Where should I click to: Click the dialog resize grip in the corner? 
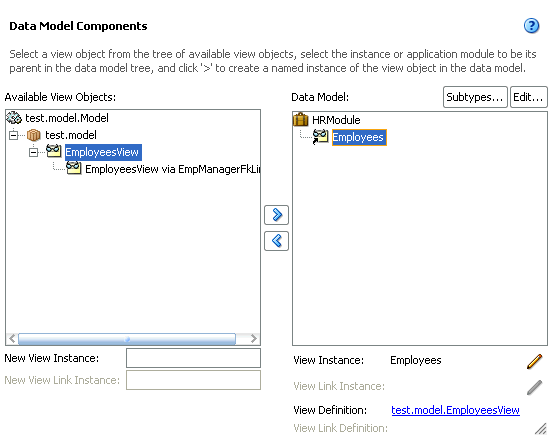[540, 429]
